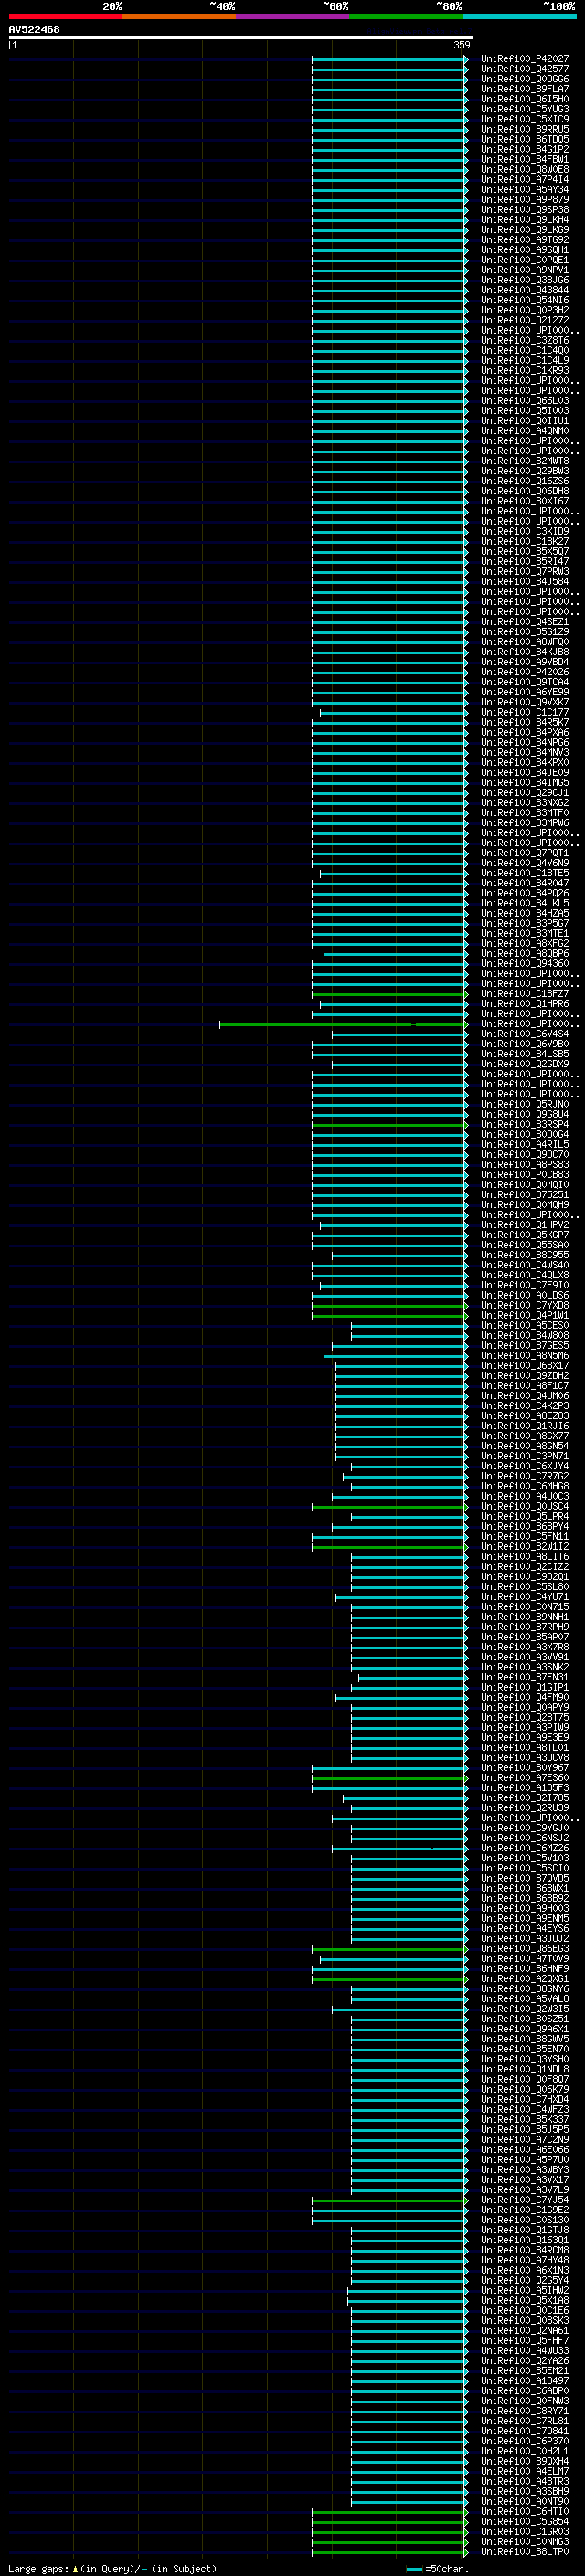Open hit UniRef100_Q6I5H0
Image resolution: width=585 pixels, height=2576 pixels.
(524, 99)
